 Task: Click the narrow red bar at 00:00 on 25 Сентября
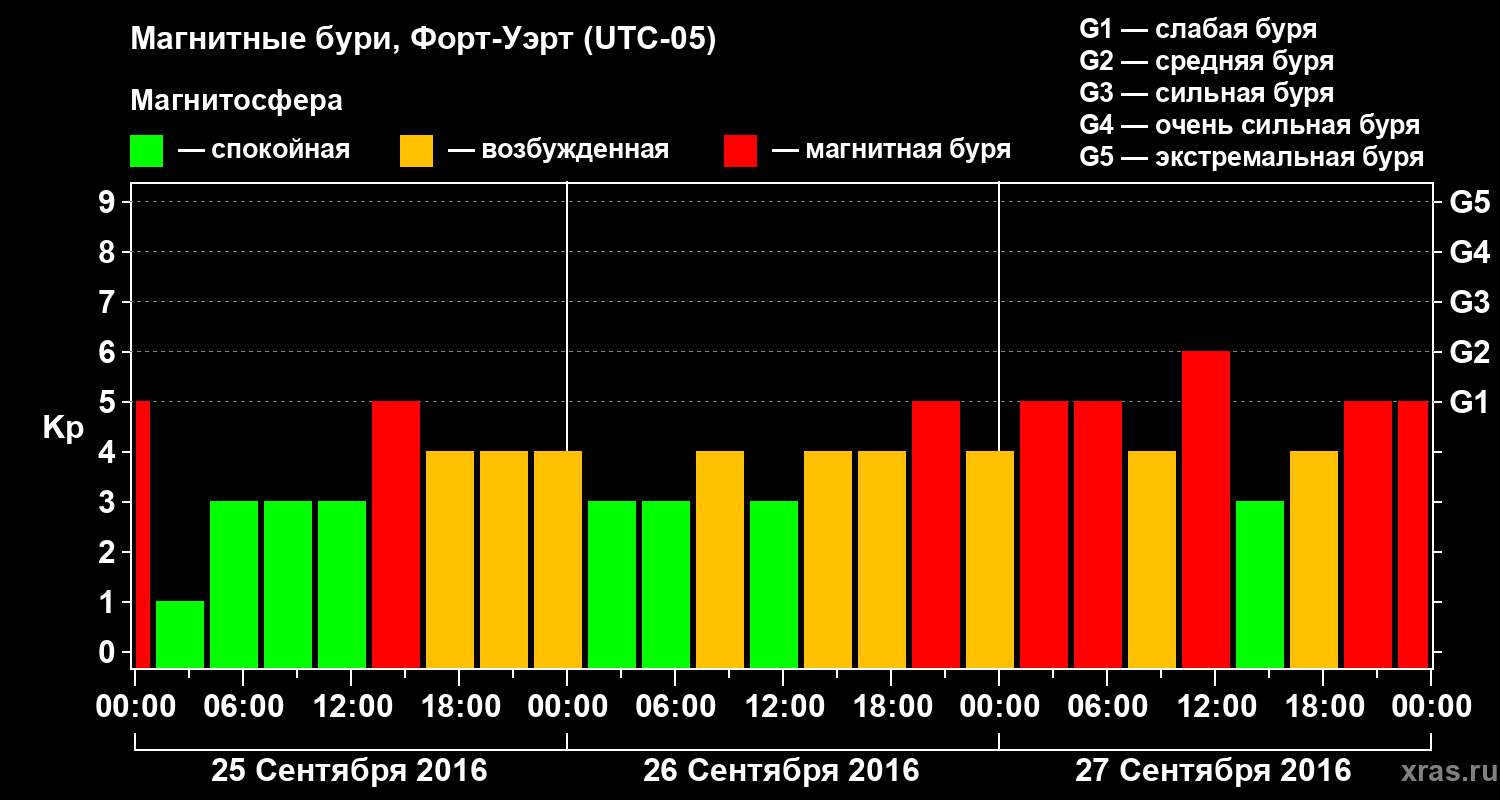(x=142, y=534)
